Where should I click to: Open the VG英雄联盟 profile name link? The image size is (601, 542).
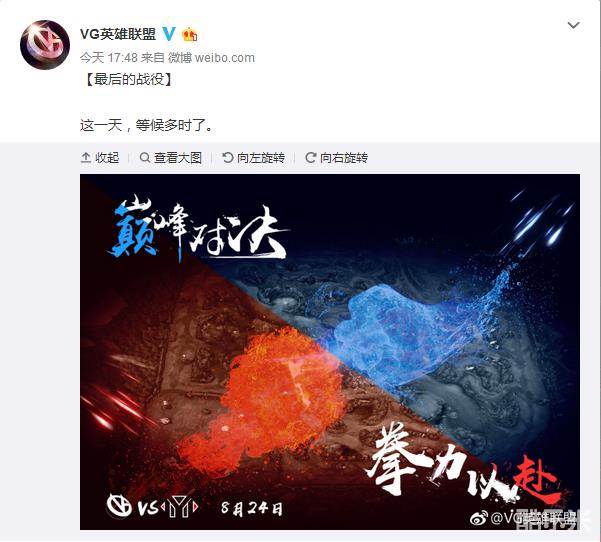[x=118, y=34]
